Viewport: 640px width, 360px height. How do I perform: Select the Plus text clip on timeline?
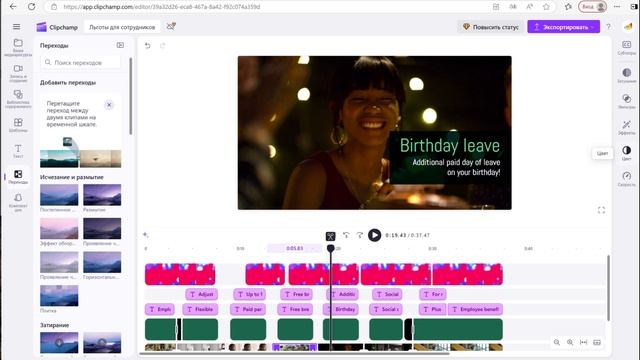click(x=433, y=309)
